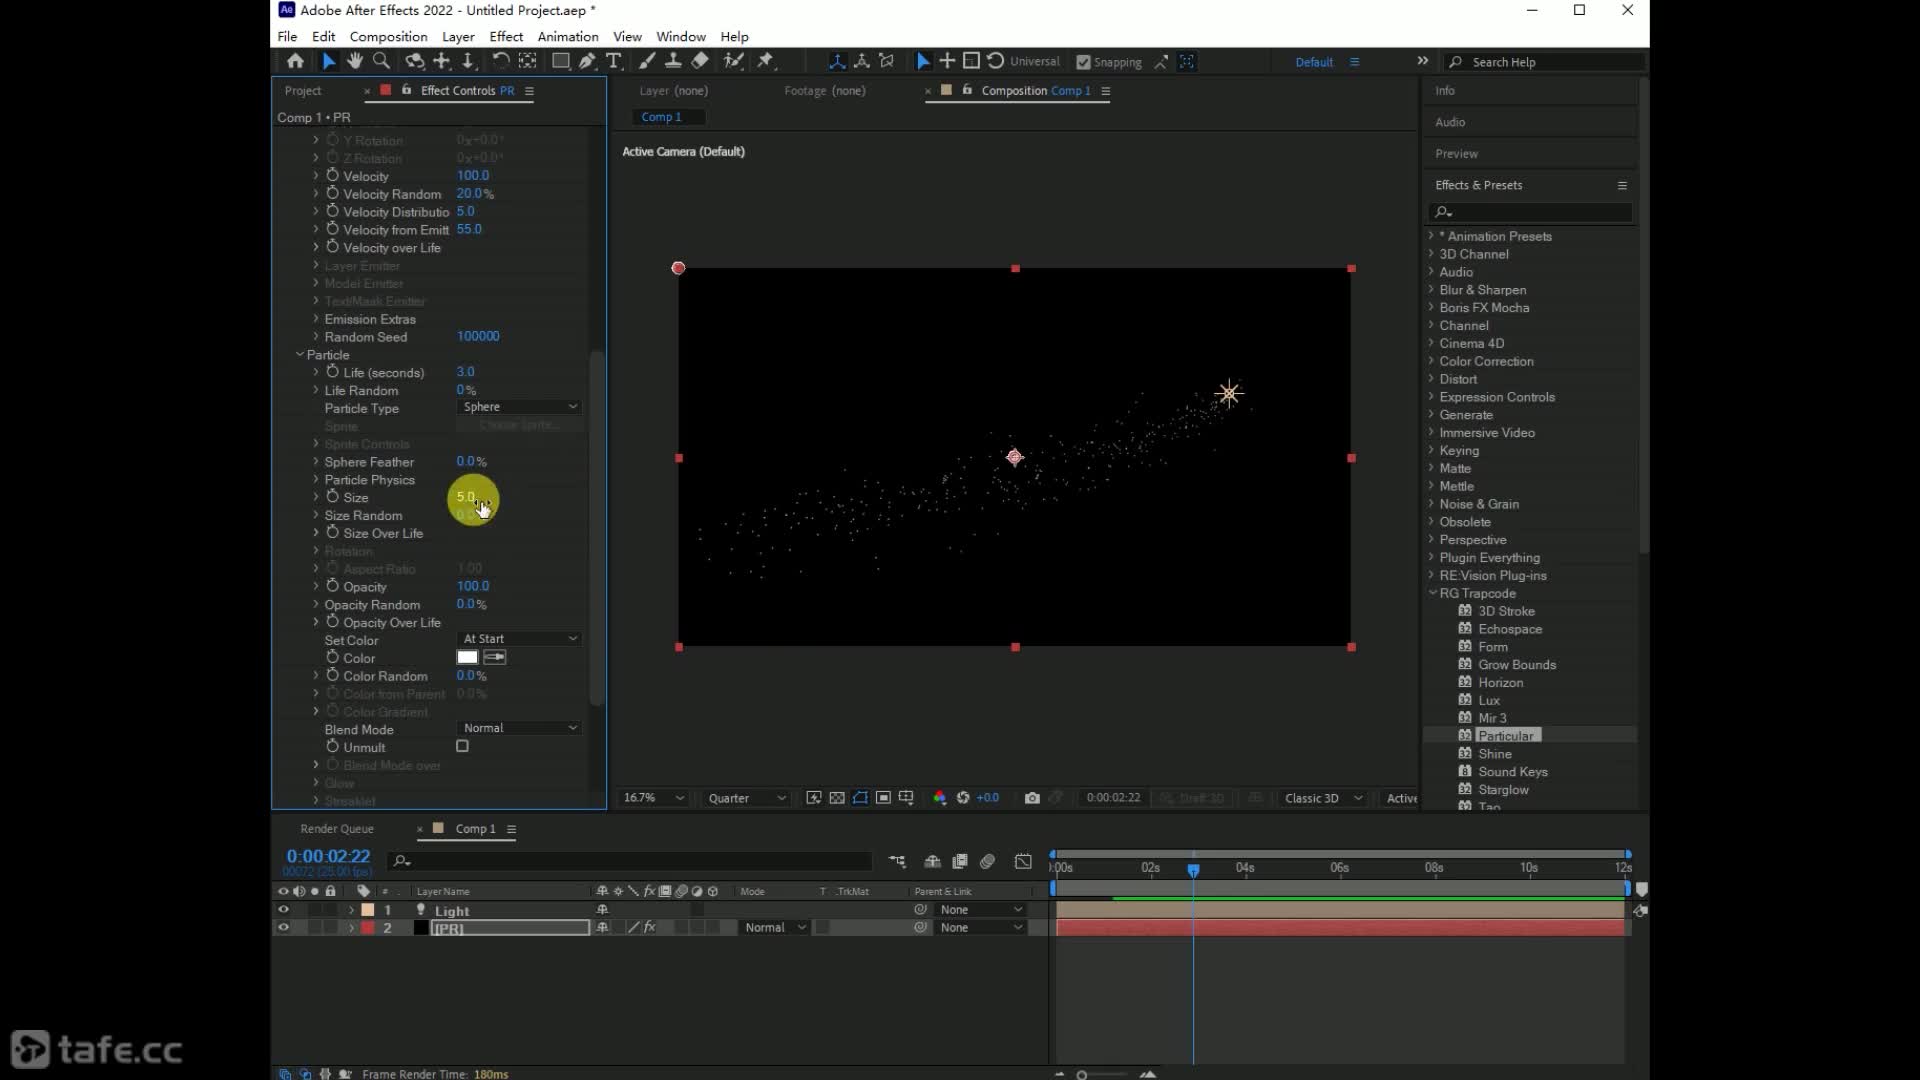Open the Set Color At Start dropdown
Viewport: 1920px width, 1080px height.
pos(519,639)
